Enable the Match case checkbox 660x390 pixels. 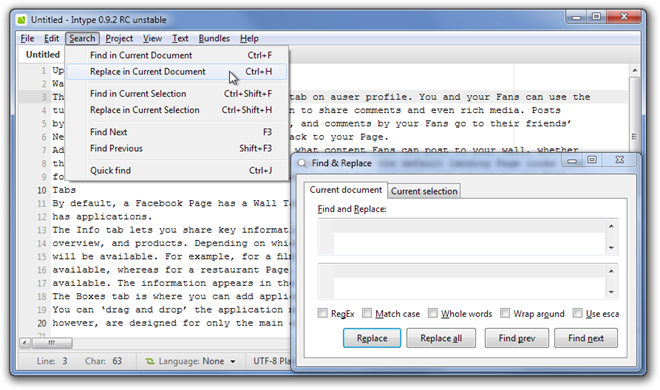pyautogui.click(x=367, y=313)
